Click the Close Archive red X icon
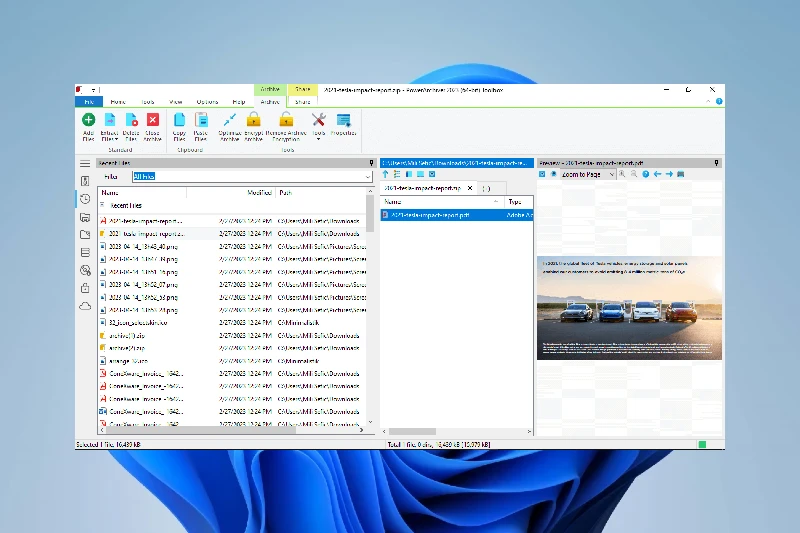800x533 pixels. [153, 120]
